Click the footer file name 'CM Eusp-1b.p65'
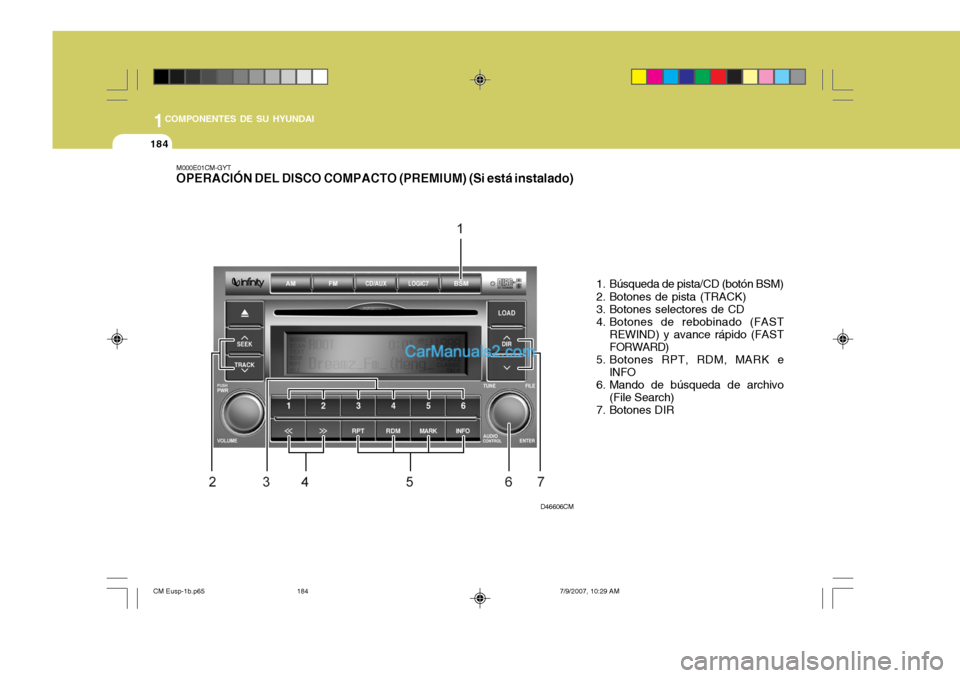Image resolution: width=960 pixels, height=678 pixels. [x=179, y=591]
